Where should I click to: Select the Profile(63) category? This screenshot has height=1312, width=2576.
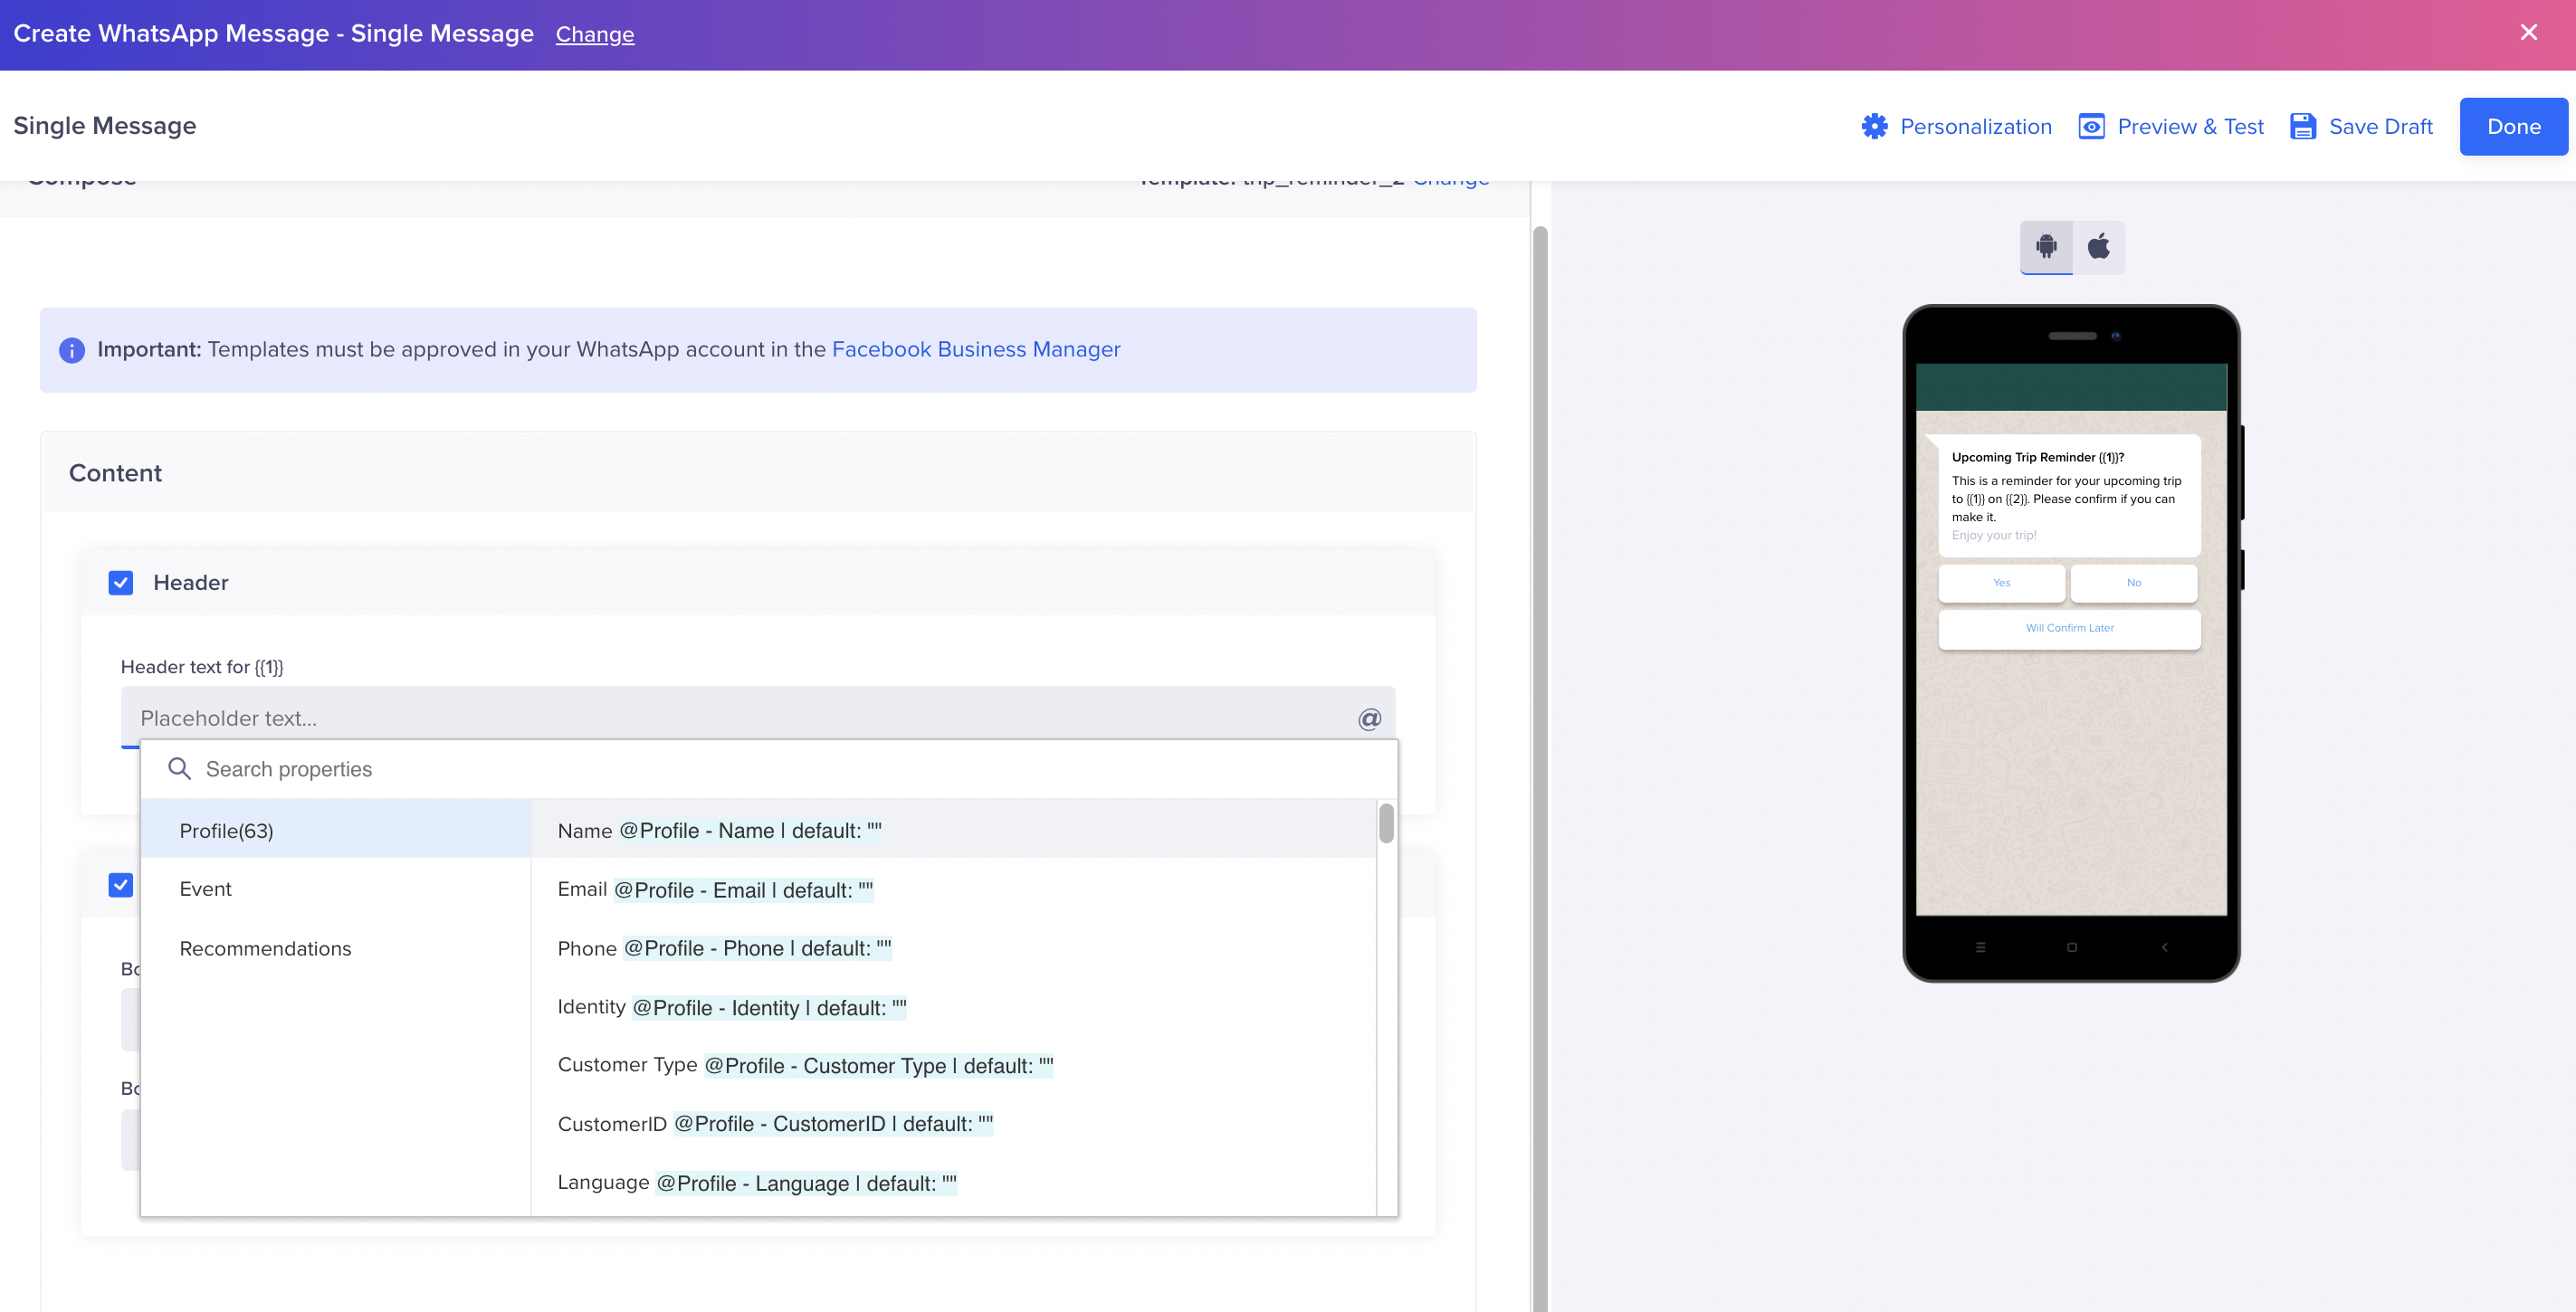pyautogui.click(x=226, y=830)
